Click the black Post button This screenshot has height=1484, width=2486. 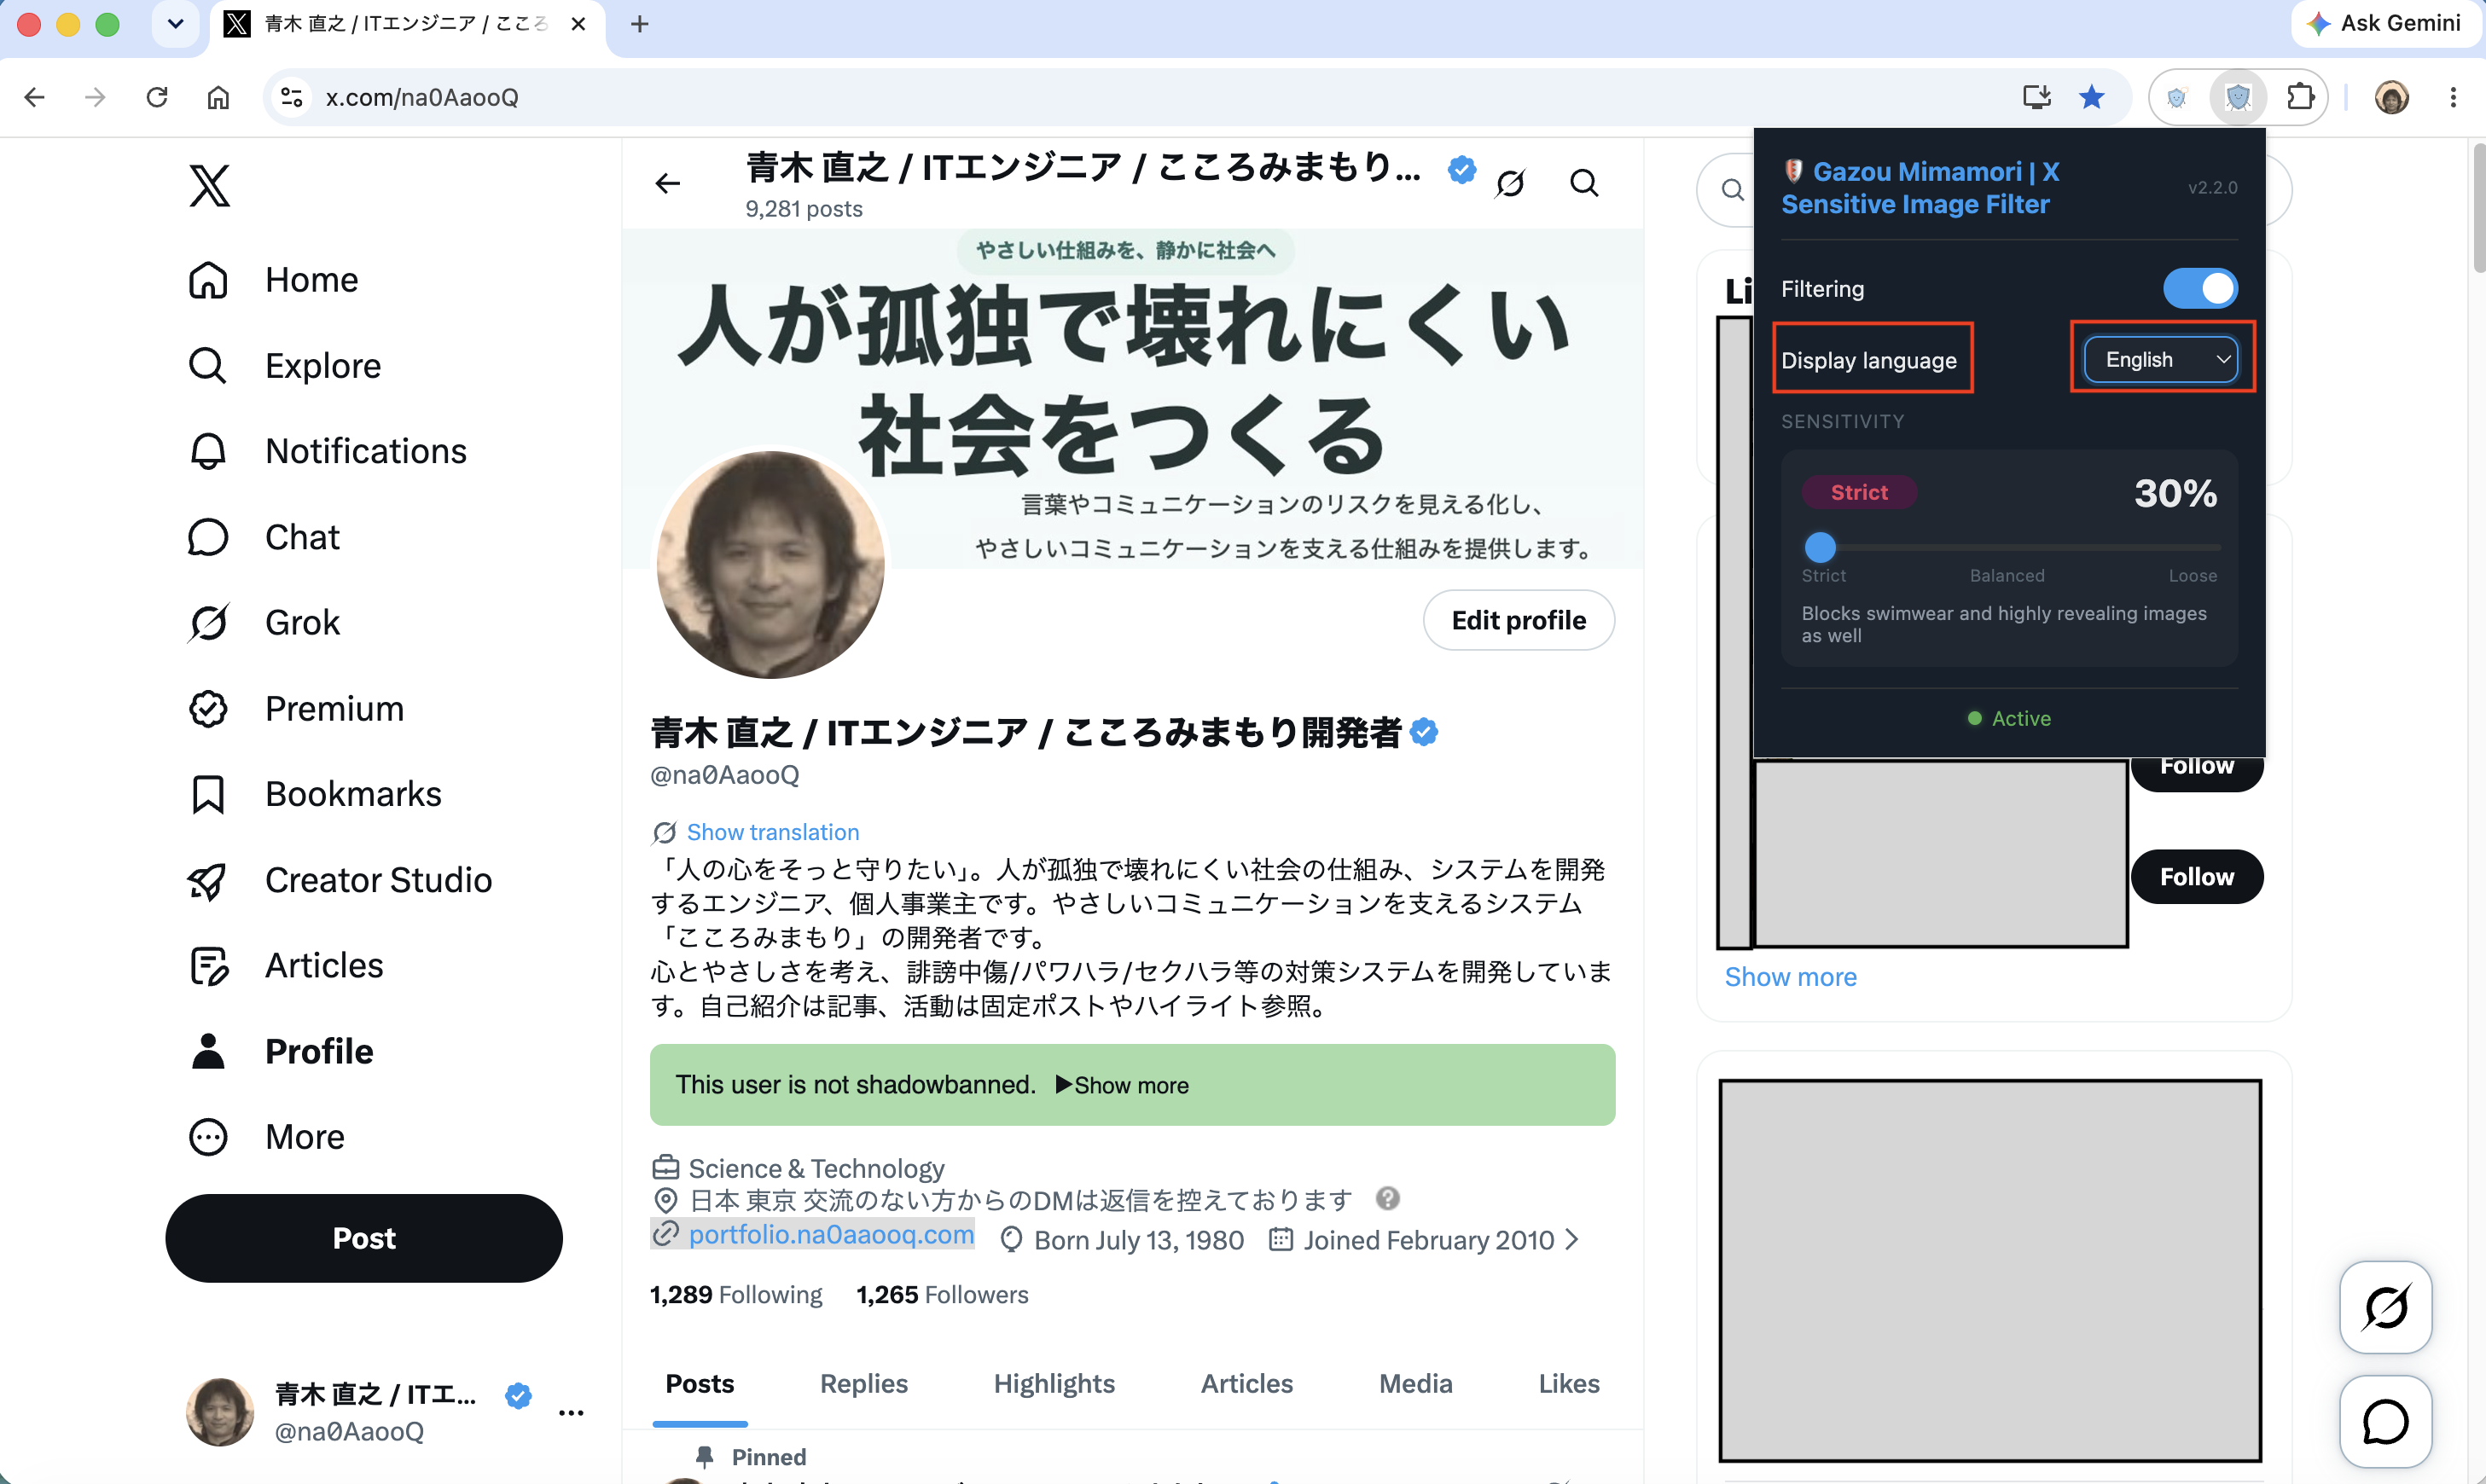coord(364,1238)
